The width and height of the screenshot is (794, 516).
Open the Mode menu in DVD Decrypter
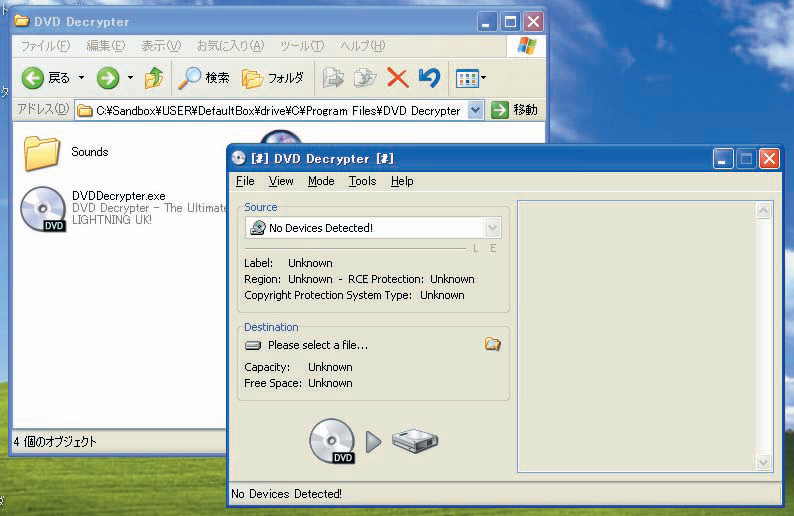pos(321,181)
